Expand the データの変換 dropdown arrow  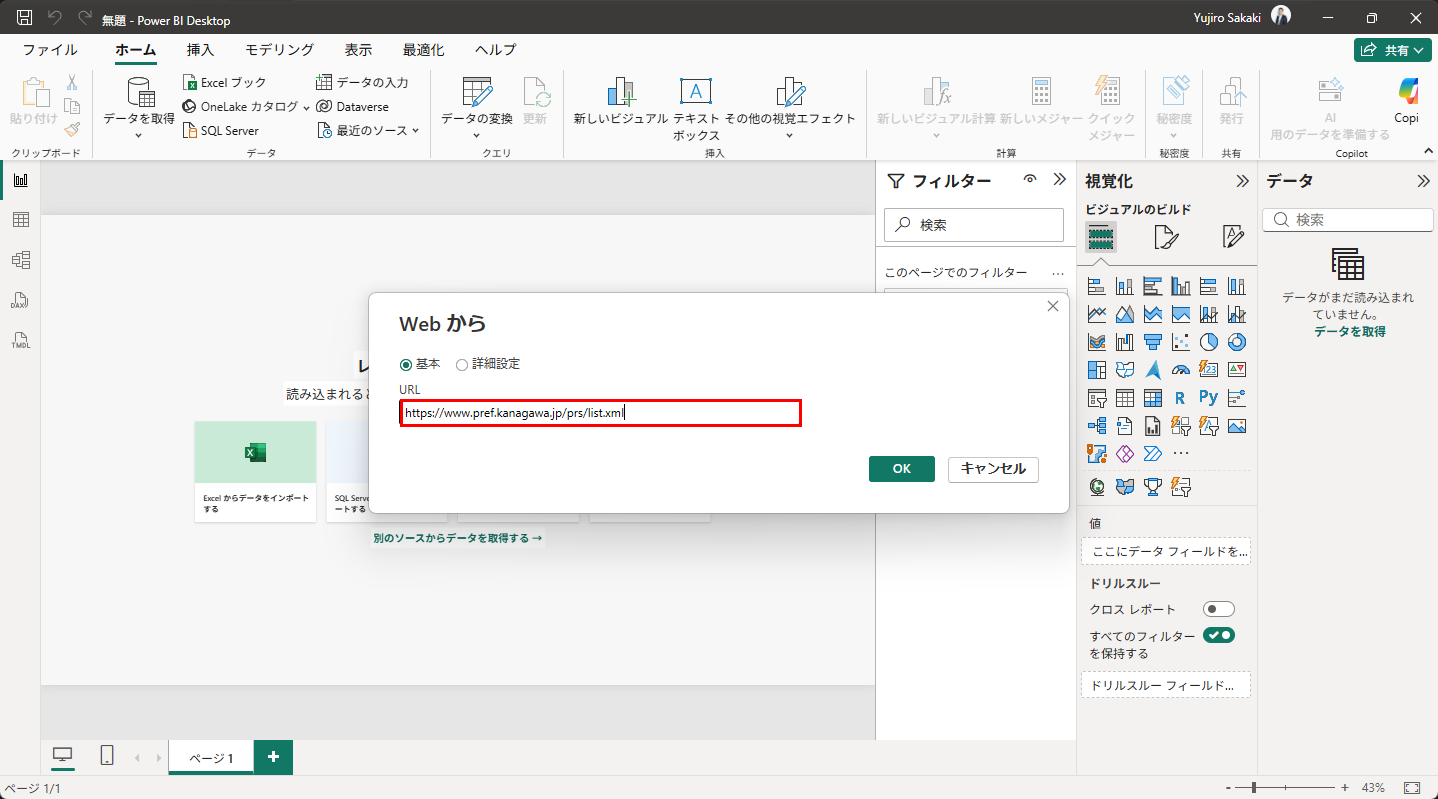click(477, 135)
